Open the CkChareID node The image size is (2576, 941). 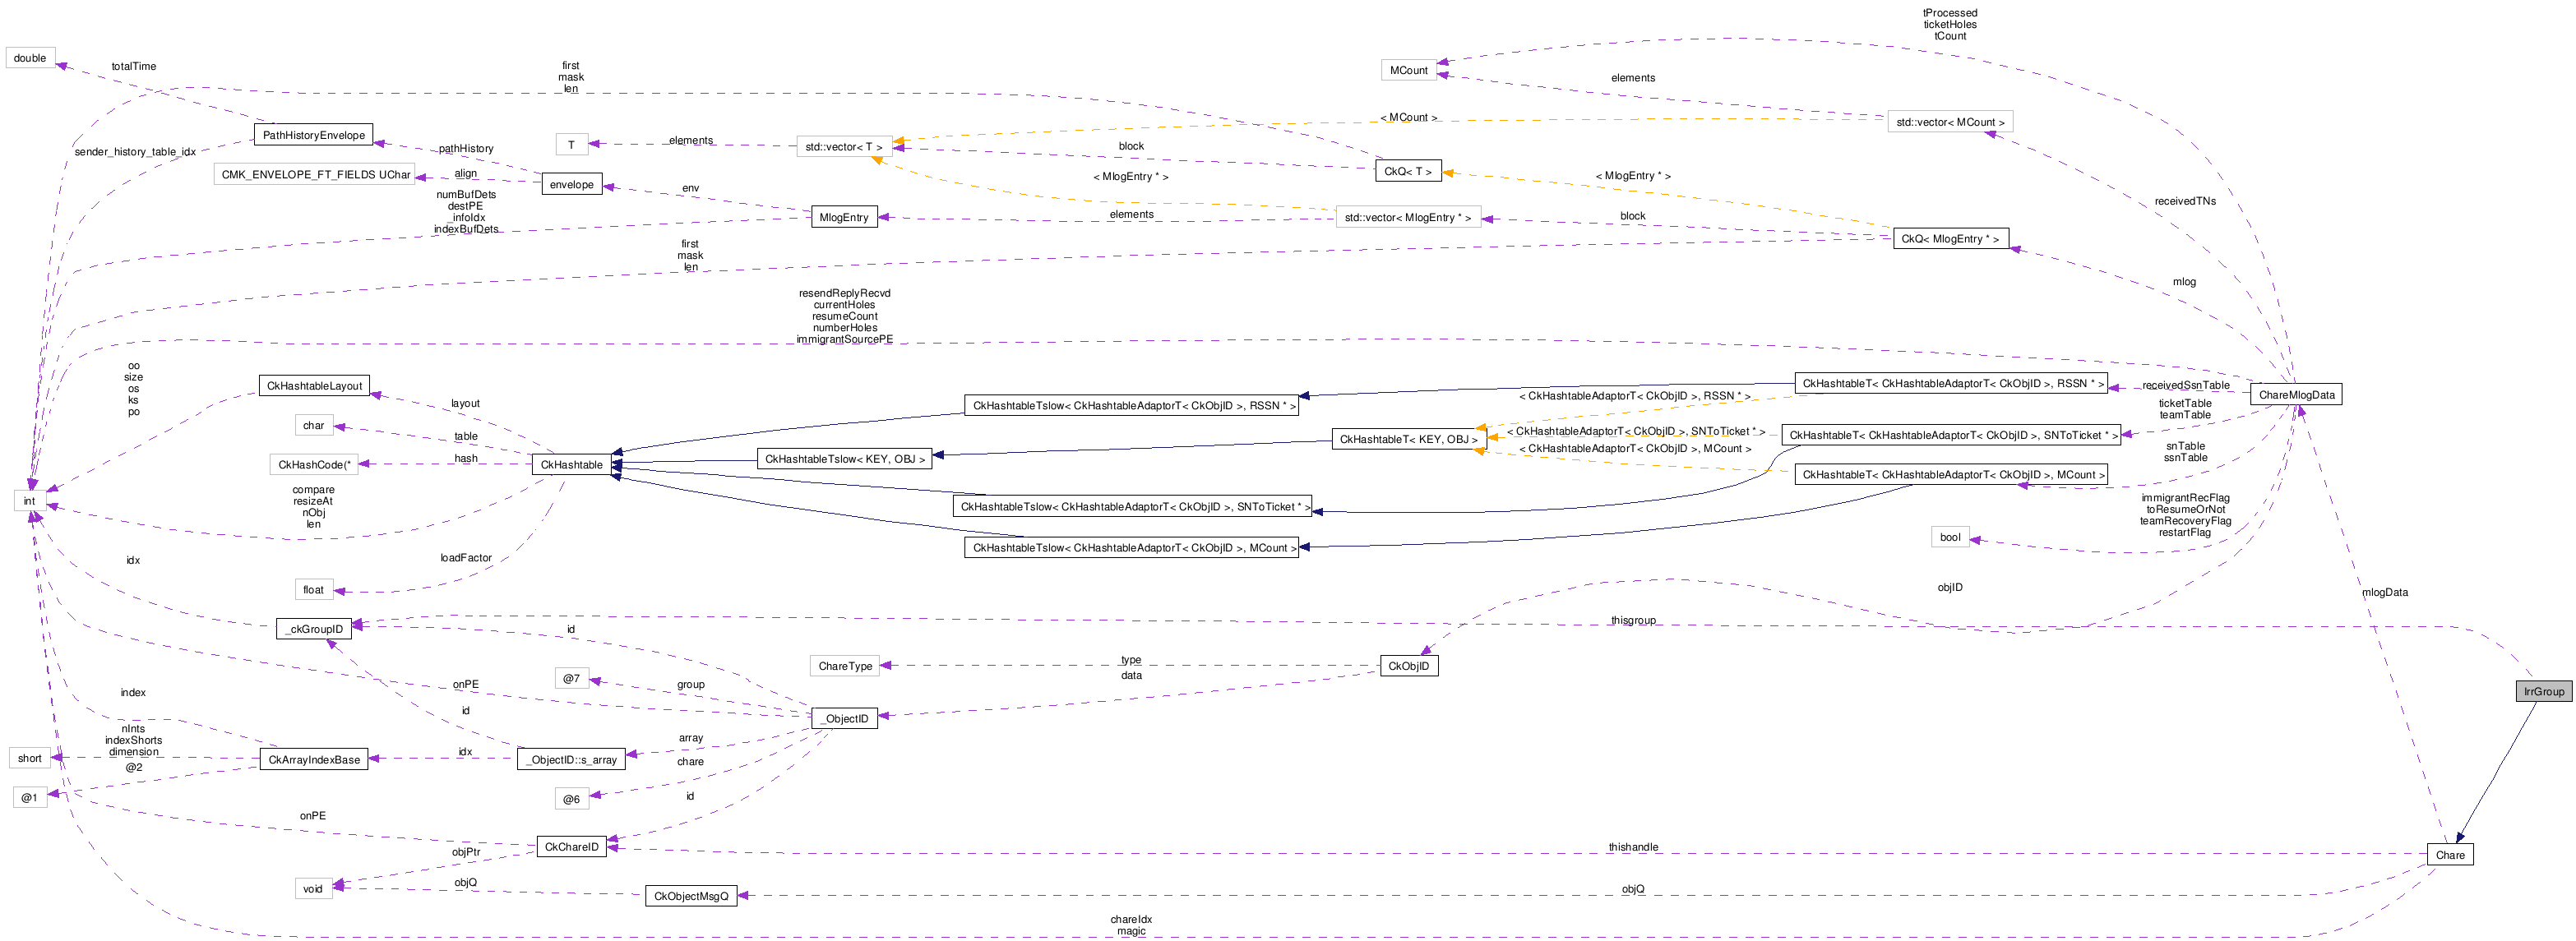(x=571, y=847)
